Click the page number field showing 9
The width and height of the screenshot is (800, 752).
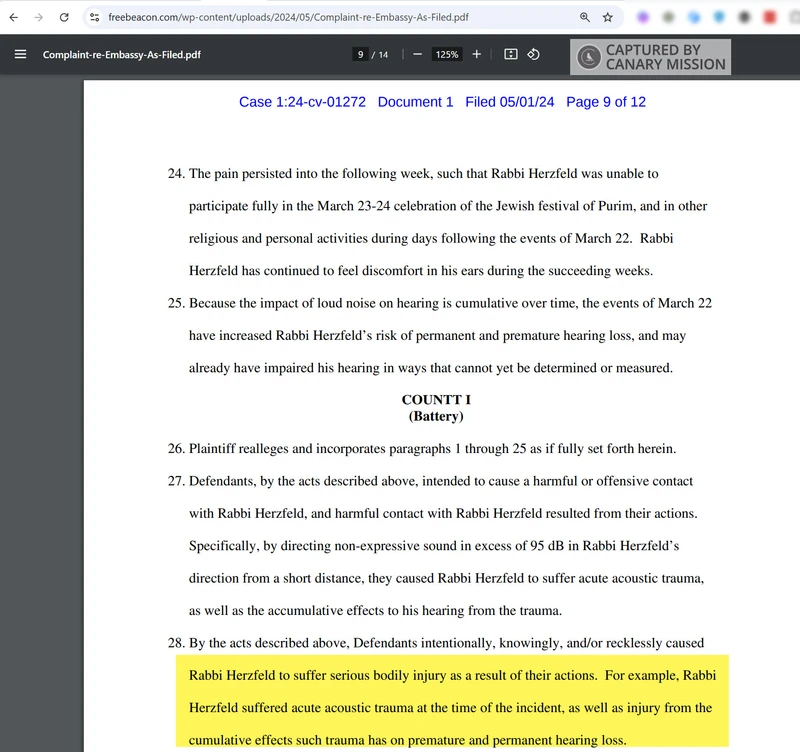pos(360,55)
